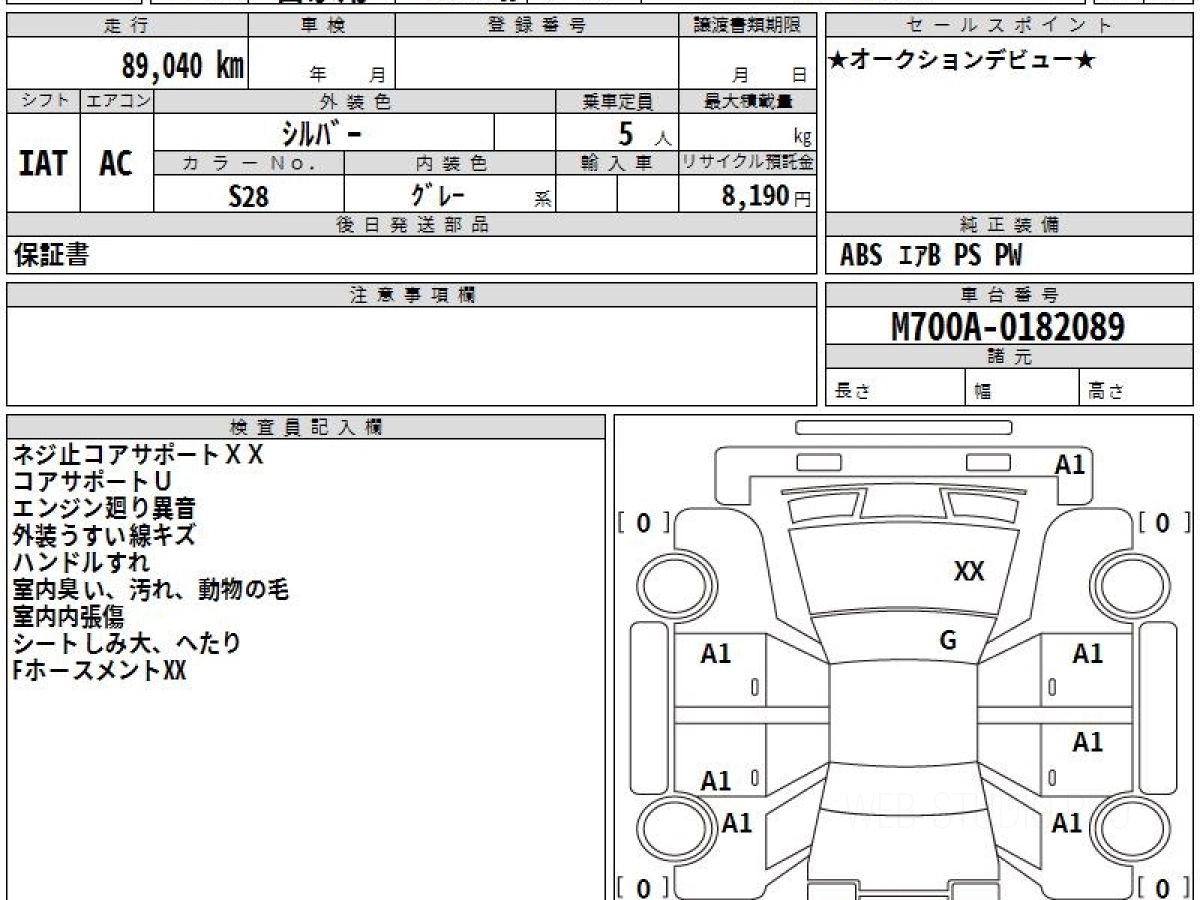Select chassis number M700A-0182089

click(1008, 326)
